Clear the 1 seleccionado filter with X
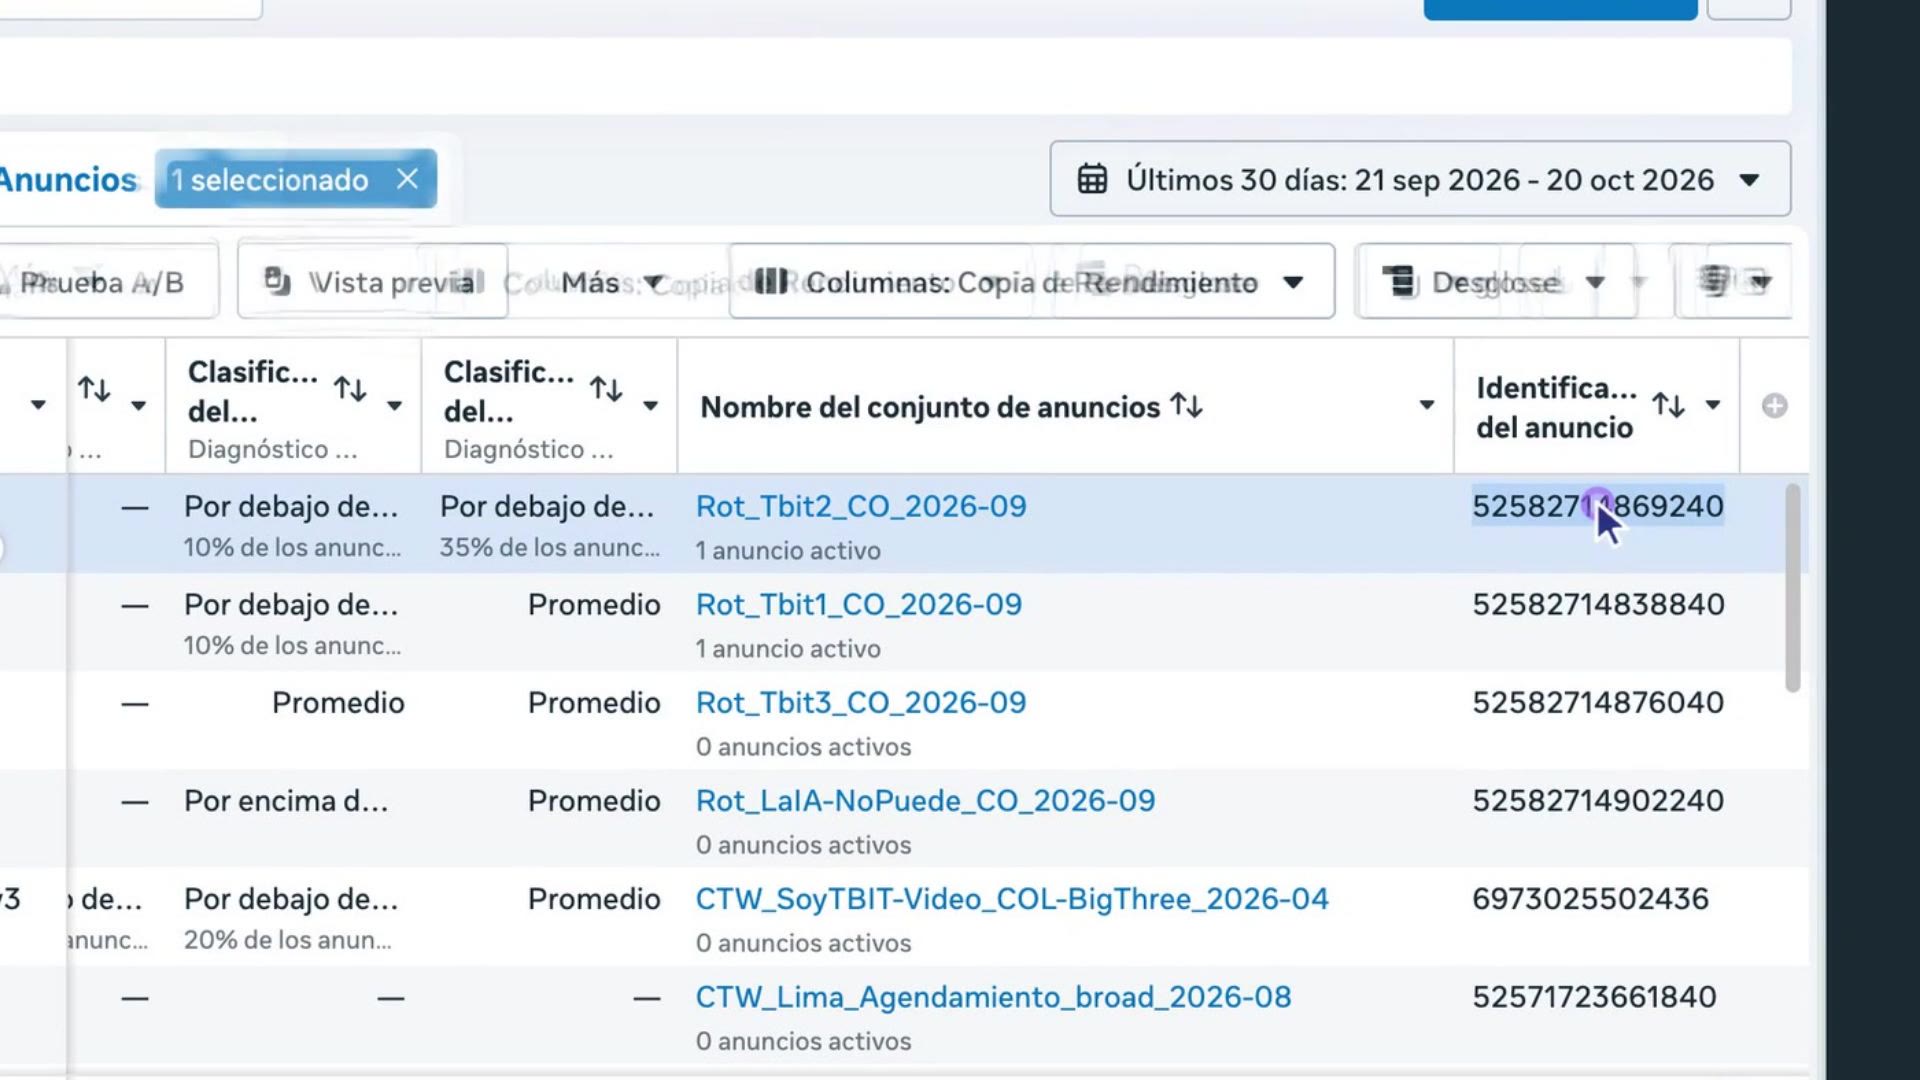The width and height of the screenshot is (1920, 1080). [x=407, y=179]
